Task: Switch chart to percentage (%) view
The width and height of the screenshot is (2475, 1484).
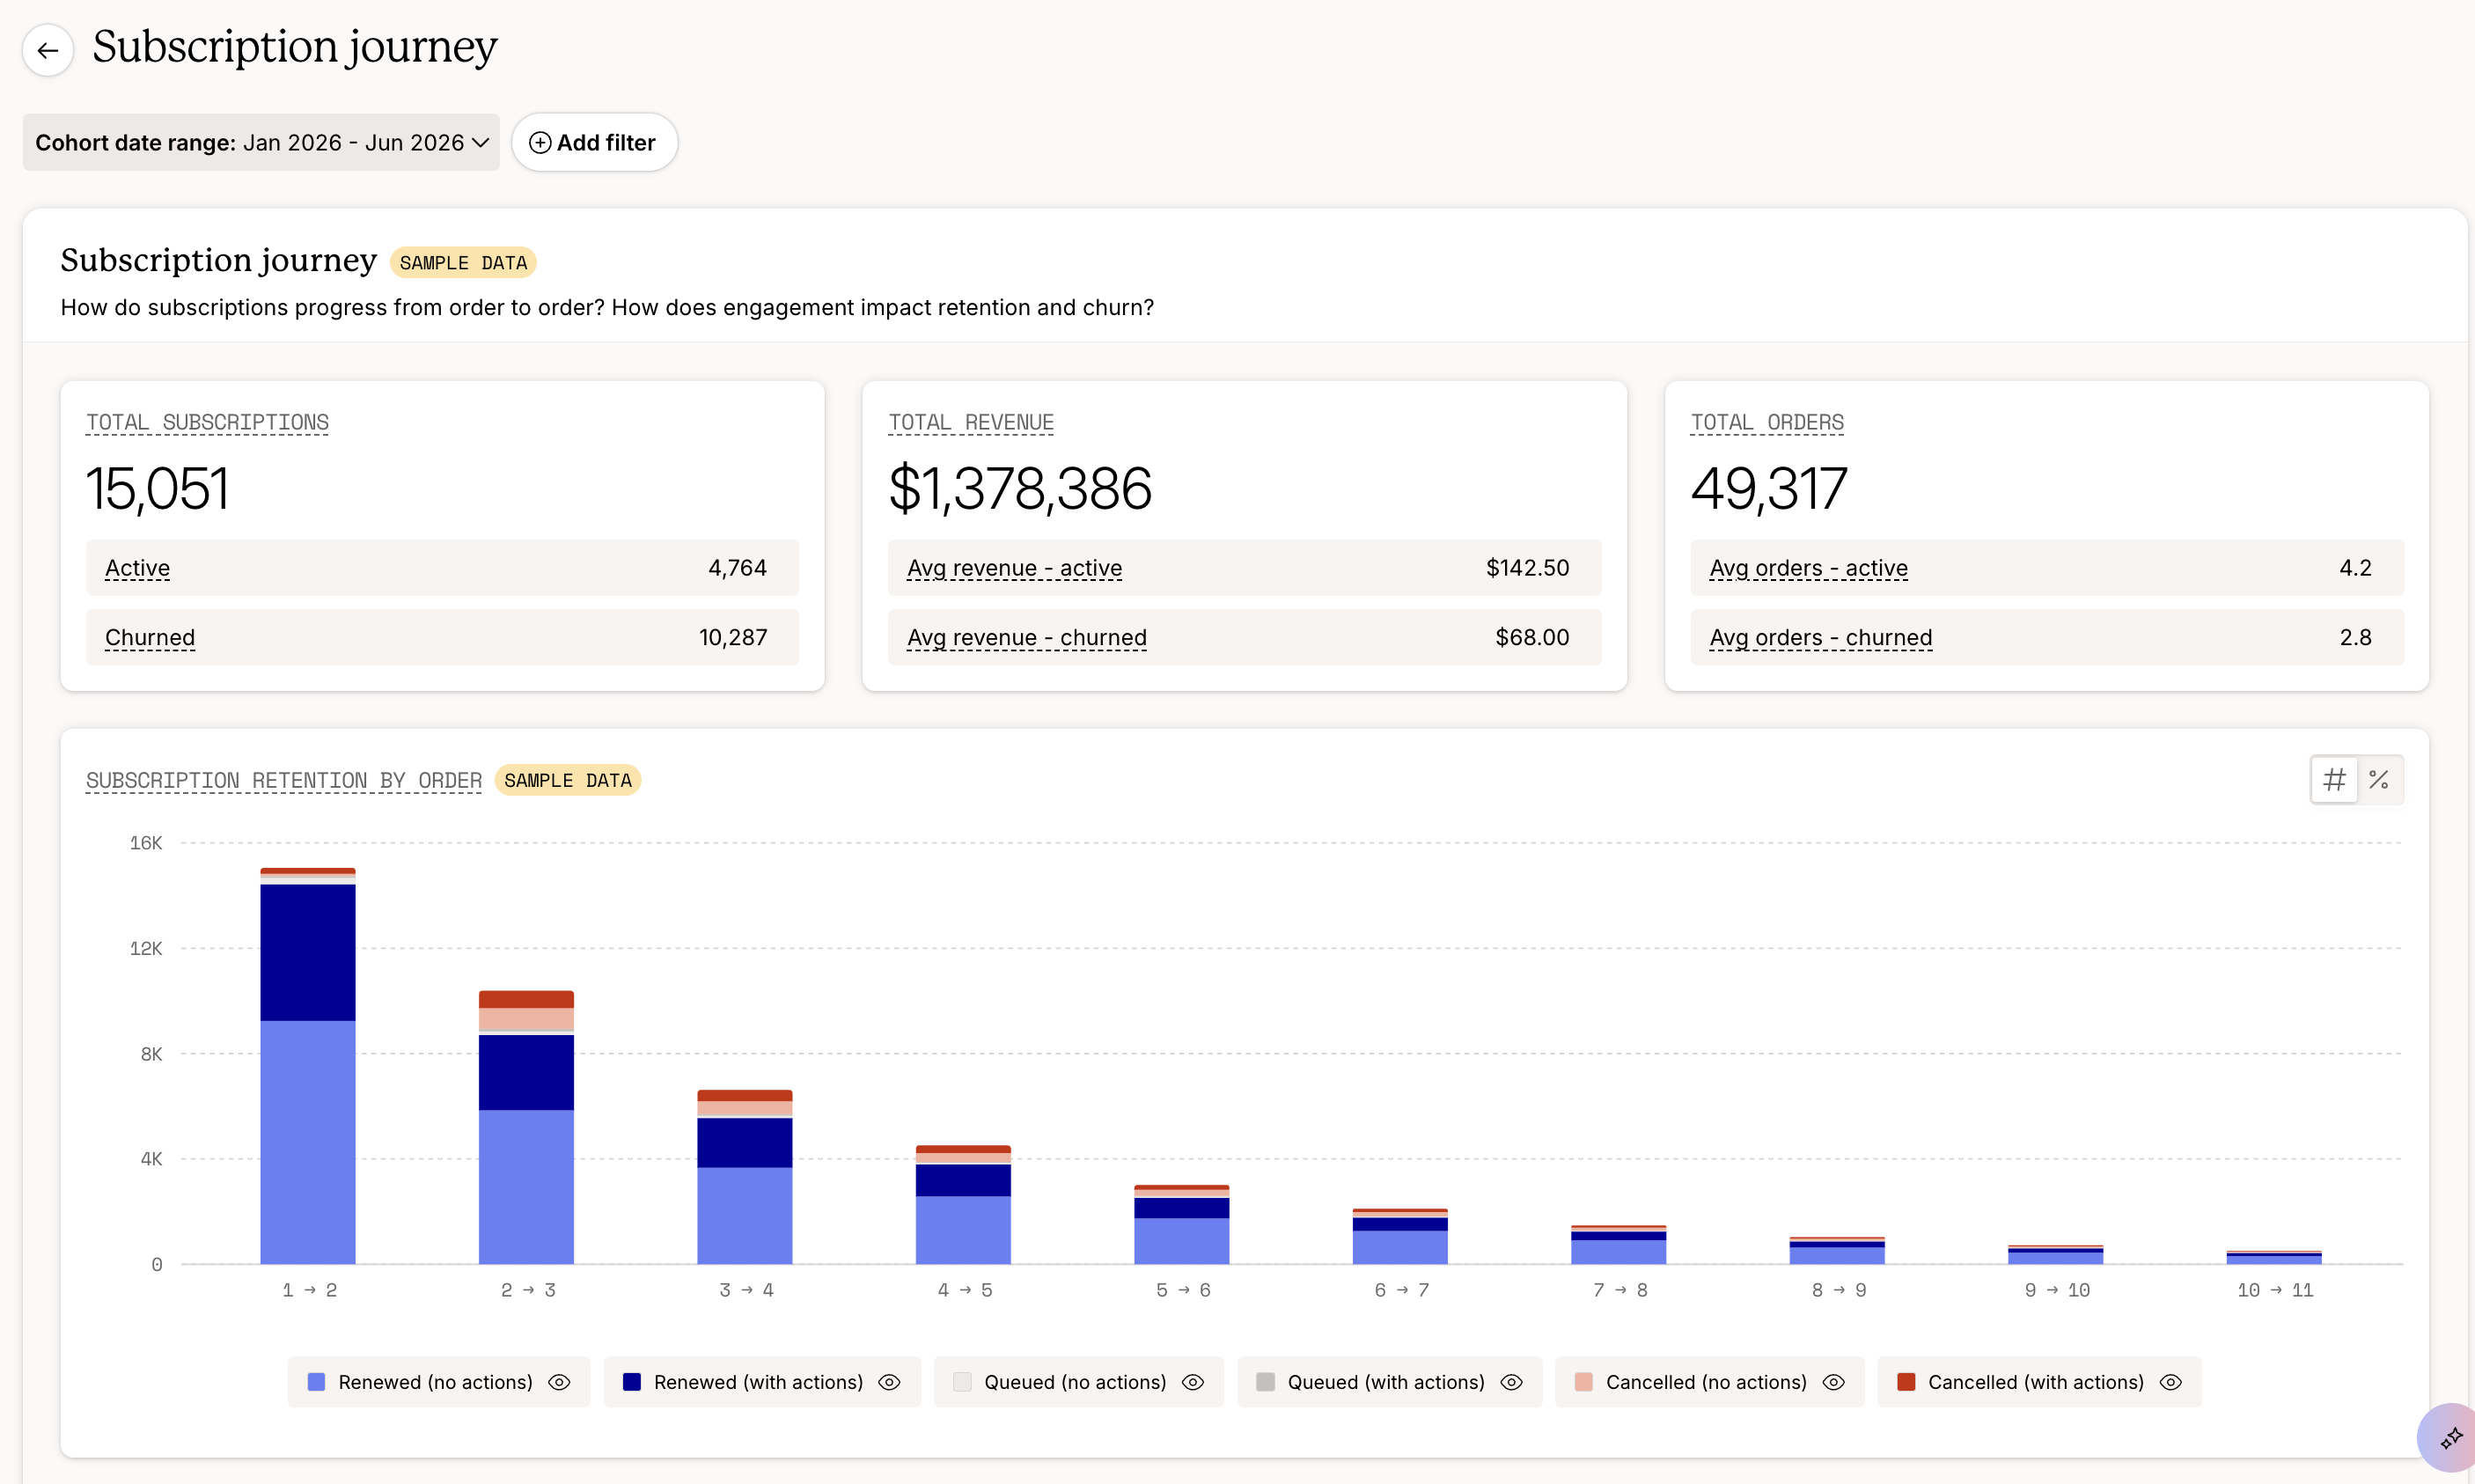Action: pos(2379,780)
